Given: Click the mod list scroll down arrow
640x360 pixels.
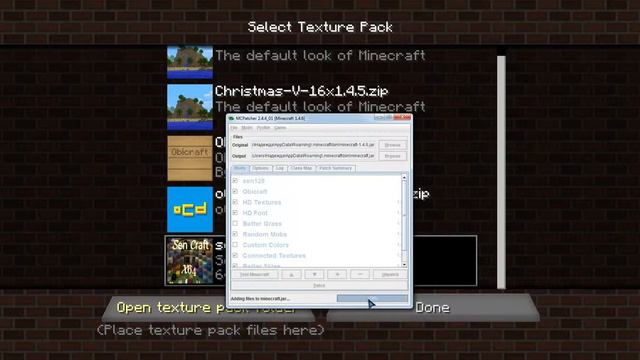Looking at the screenshot, I should click(404, 264).
